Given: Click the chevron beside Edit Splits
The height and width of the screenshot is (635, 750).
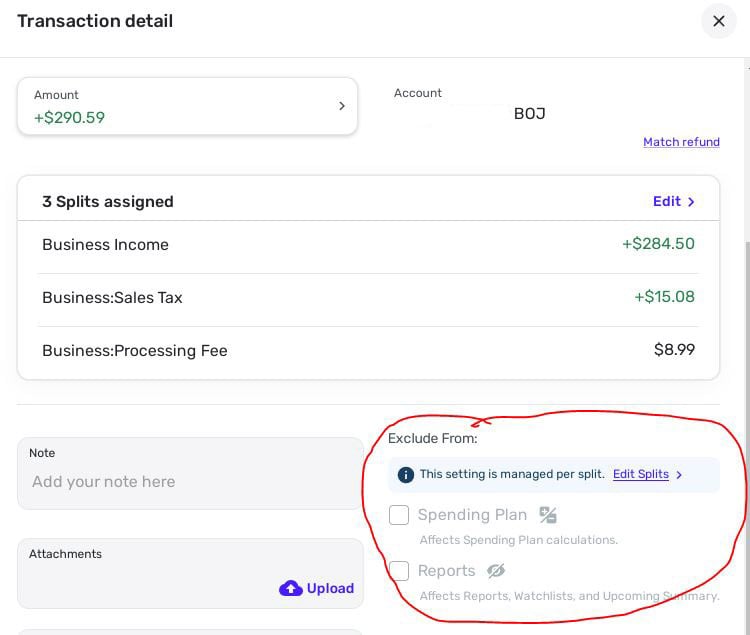Looking at the screenshot, I should [x=680, y=475].
